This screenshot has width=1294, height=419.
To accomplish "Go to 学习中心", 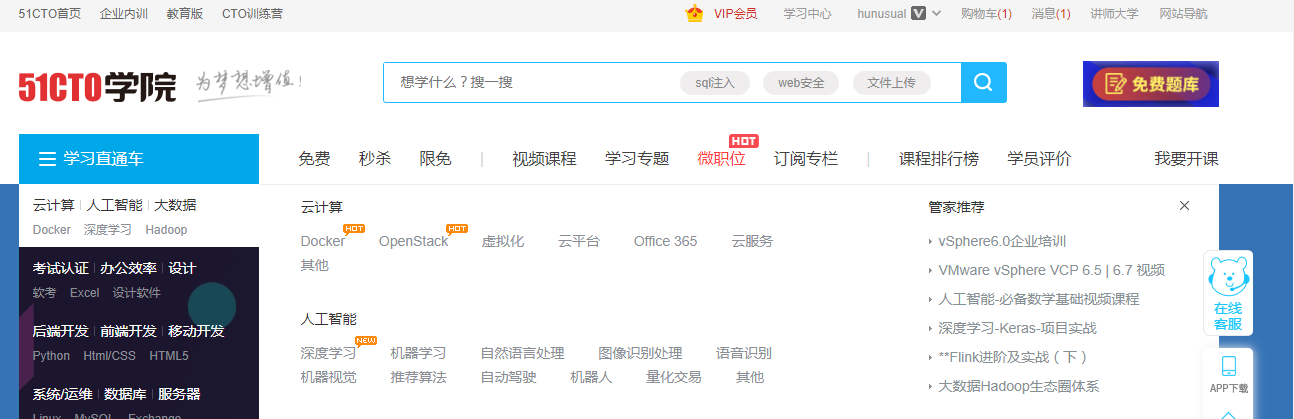I will point(807,14).
